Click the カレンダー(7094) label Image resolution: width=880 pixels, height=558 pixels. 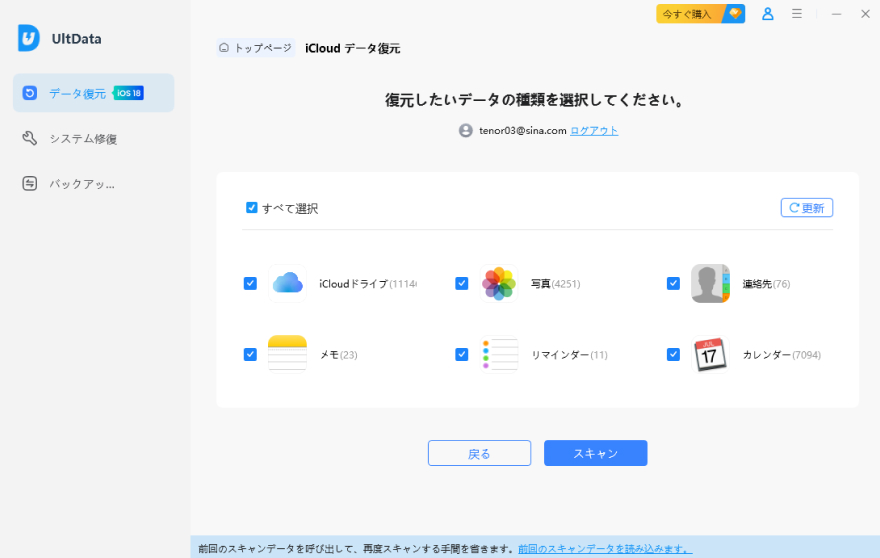tap(782, 355)
